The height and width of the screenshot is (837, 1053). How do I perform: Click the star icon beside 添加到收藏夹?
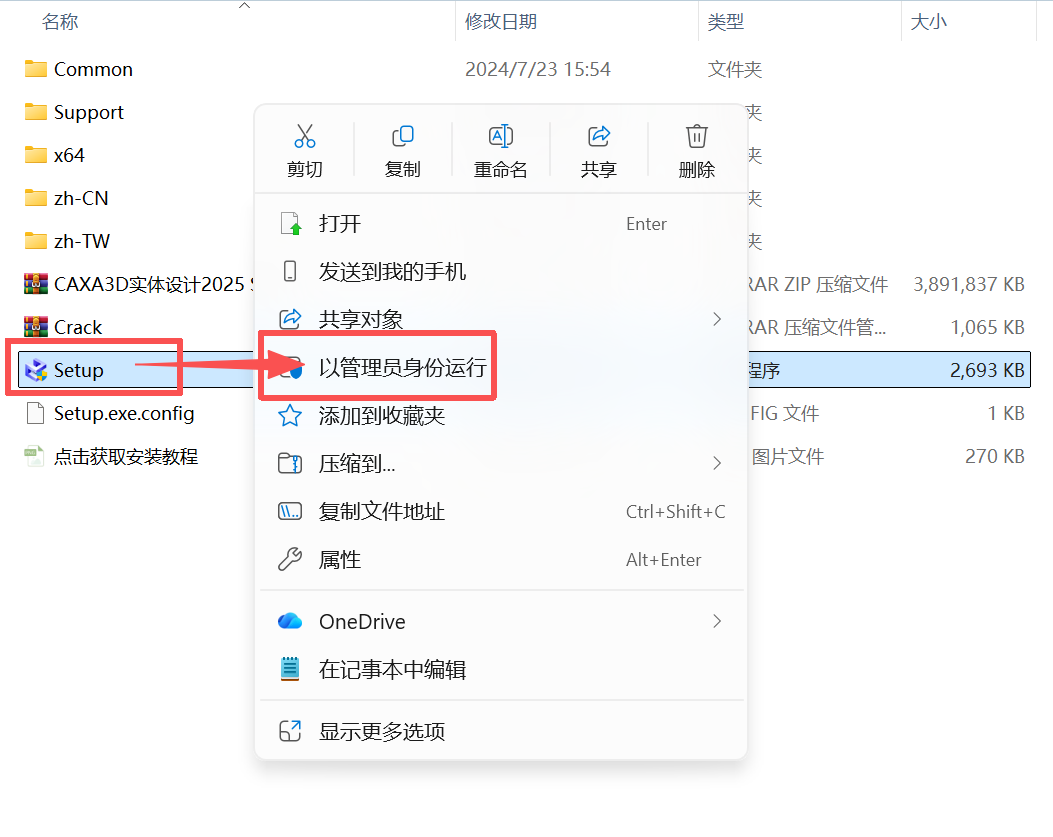pyautogui.click(x=290, y=416)
